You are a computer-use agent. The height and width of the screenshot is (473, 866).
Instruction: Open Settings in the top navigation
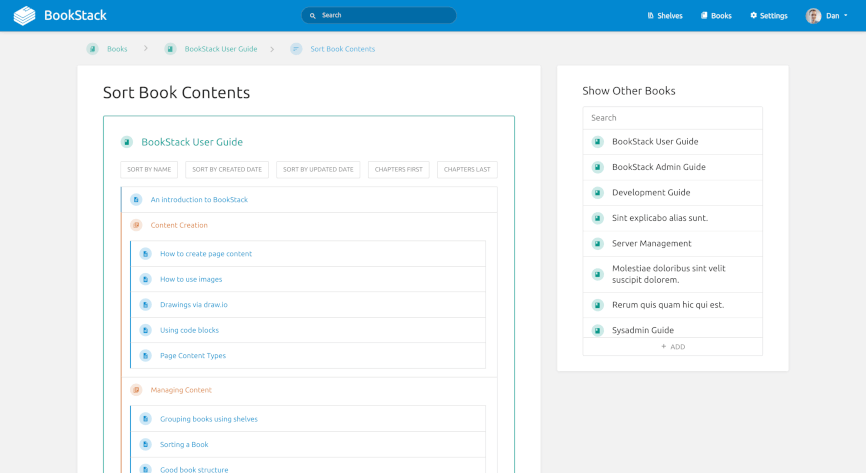point(769,15)
